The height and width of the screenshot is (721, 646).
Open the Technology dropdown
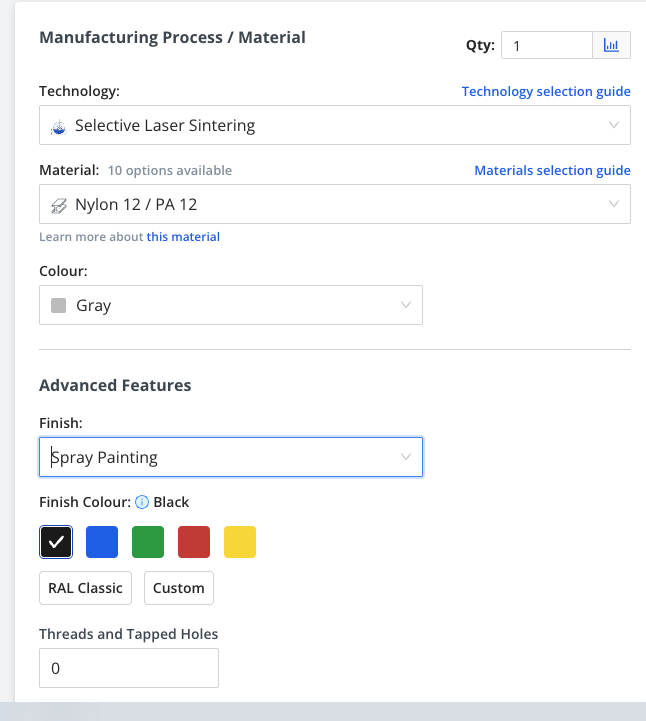coord(334,126)
